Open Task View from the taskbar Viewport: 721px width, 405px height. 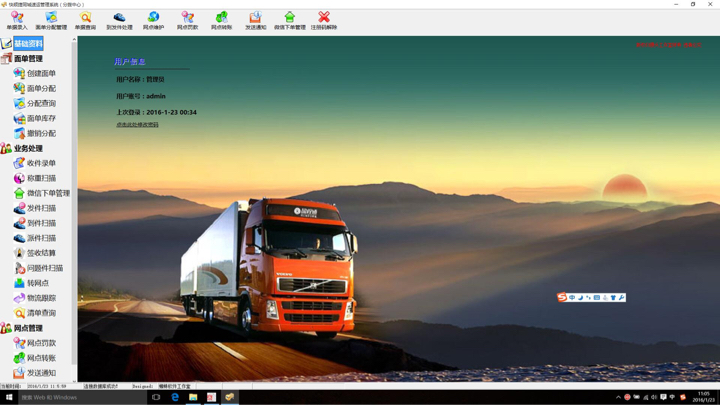pyautogui.click(x=156, y=397)
